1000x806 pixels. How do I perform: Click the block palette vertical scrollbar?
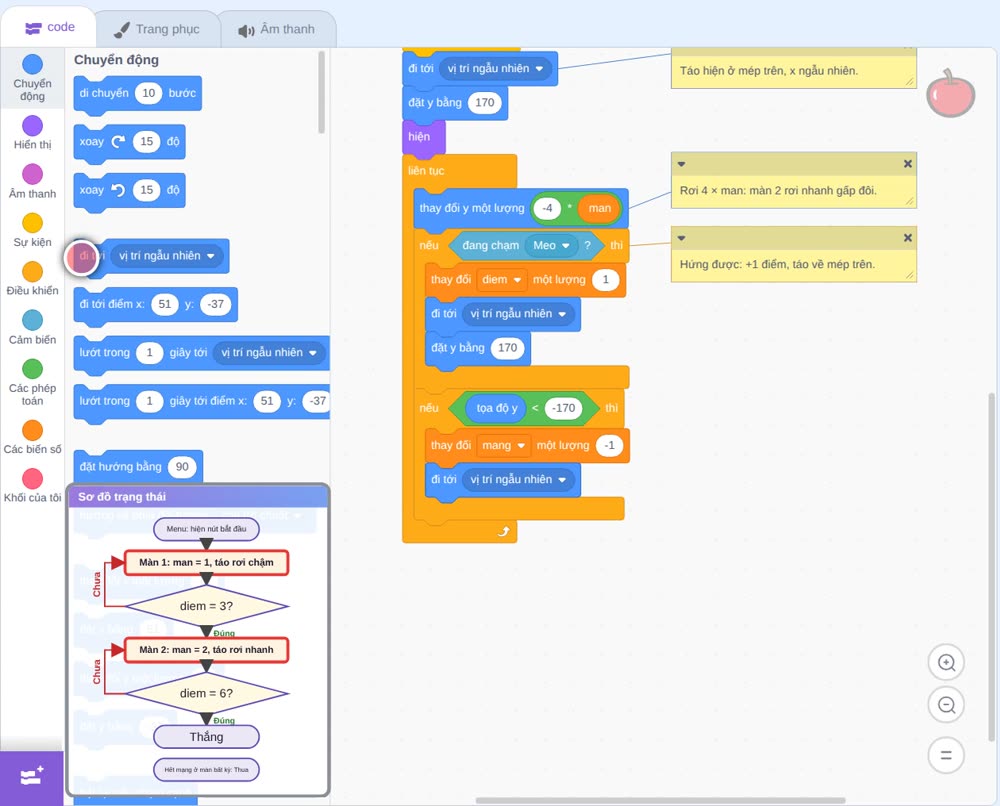[321, 92]
